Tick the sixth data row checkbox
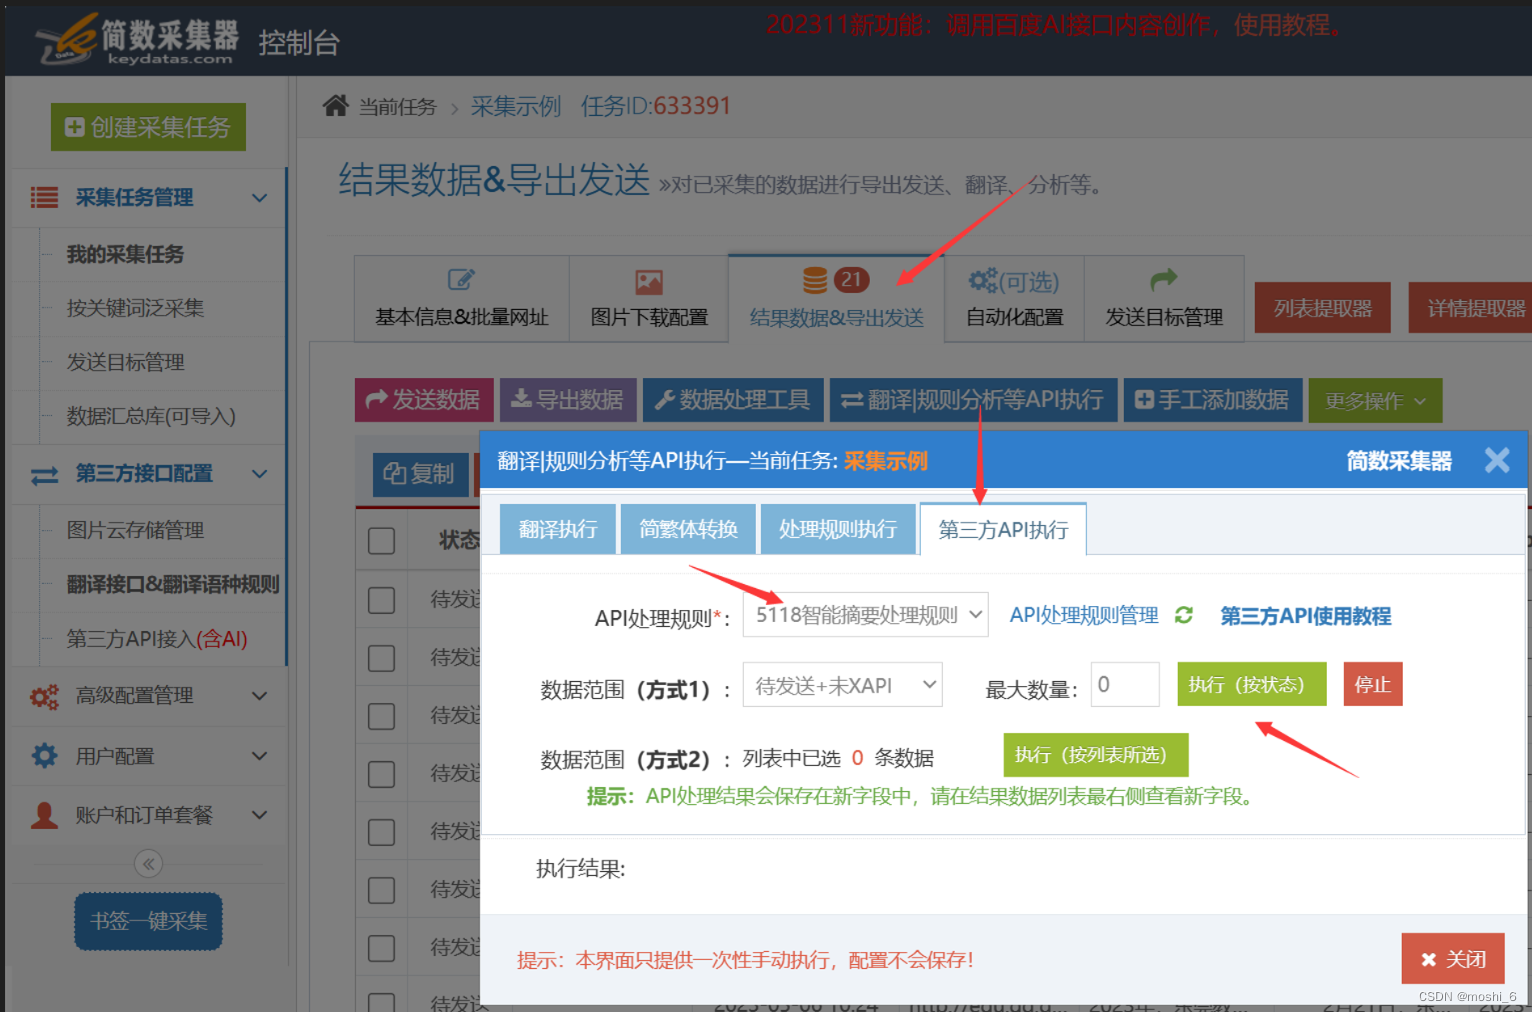 point(381,889)
